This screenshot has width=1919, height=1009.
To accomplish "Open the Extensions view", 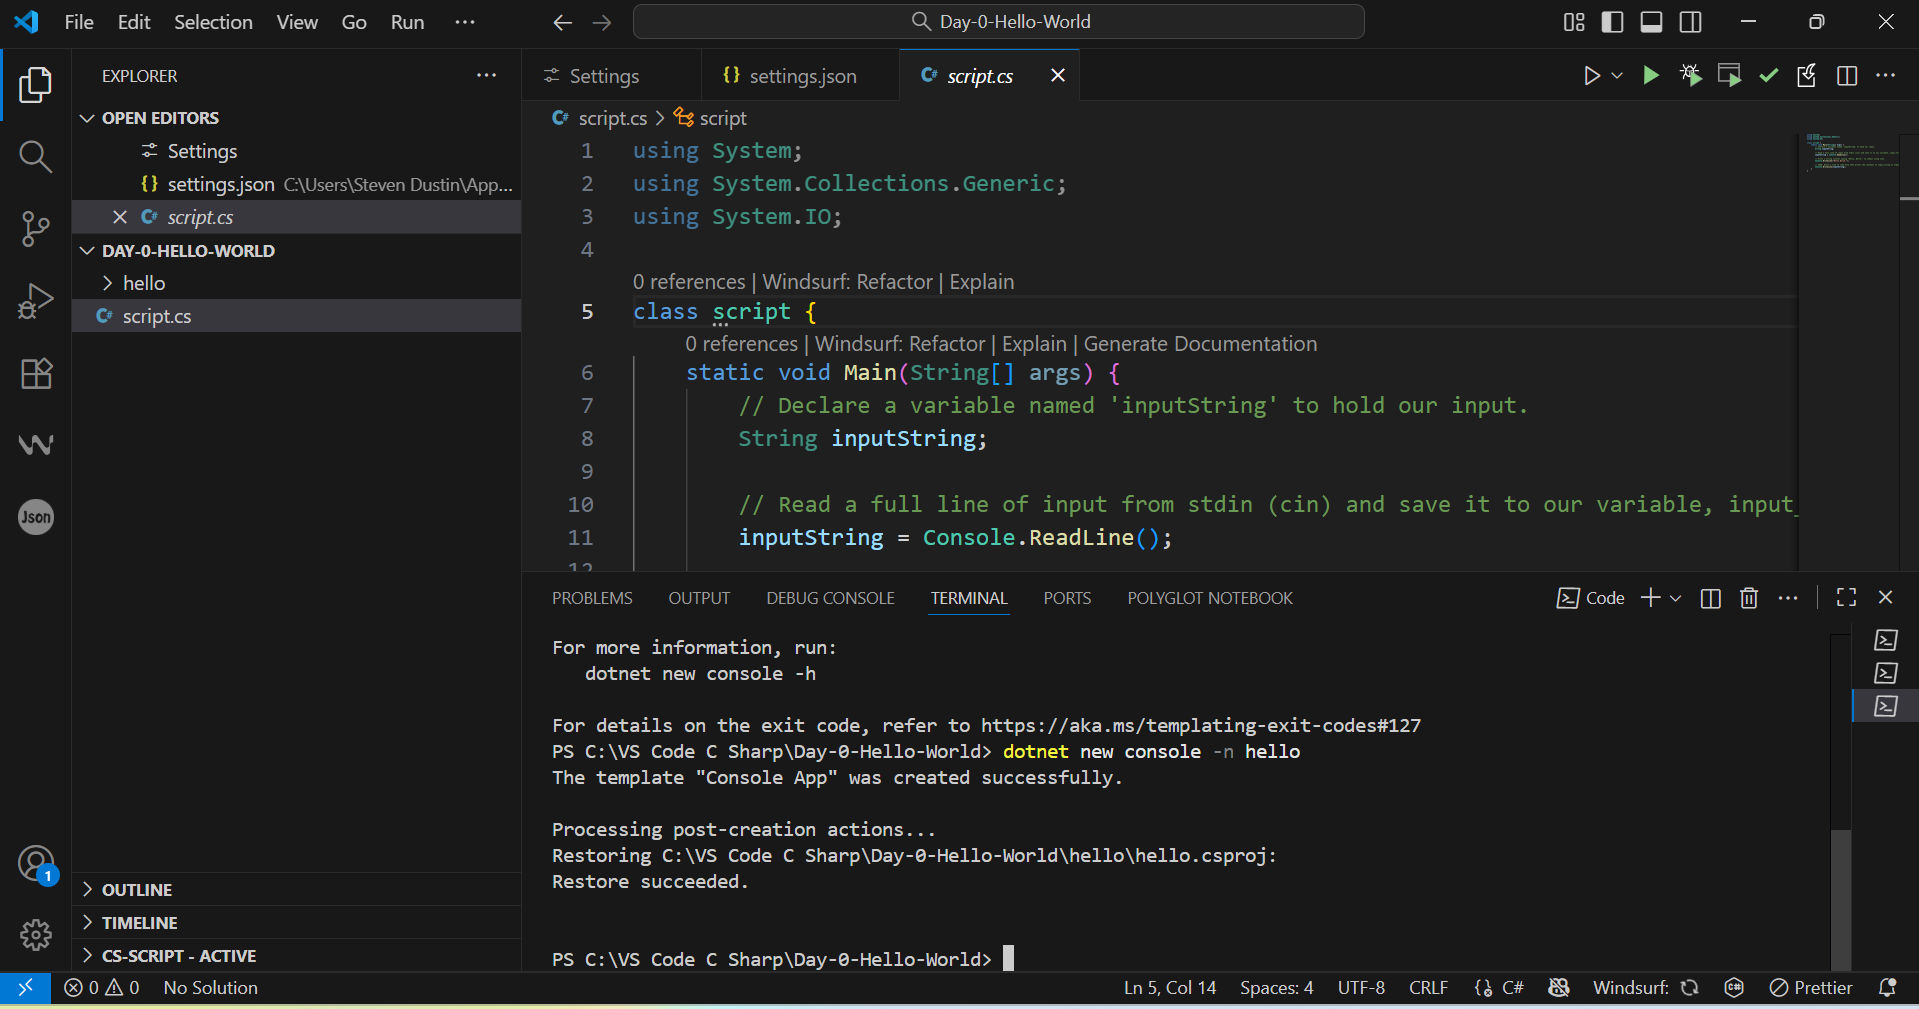I will tap(35, 373).
